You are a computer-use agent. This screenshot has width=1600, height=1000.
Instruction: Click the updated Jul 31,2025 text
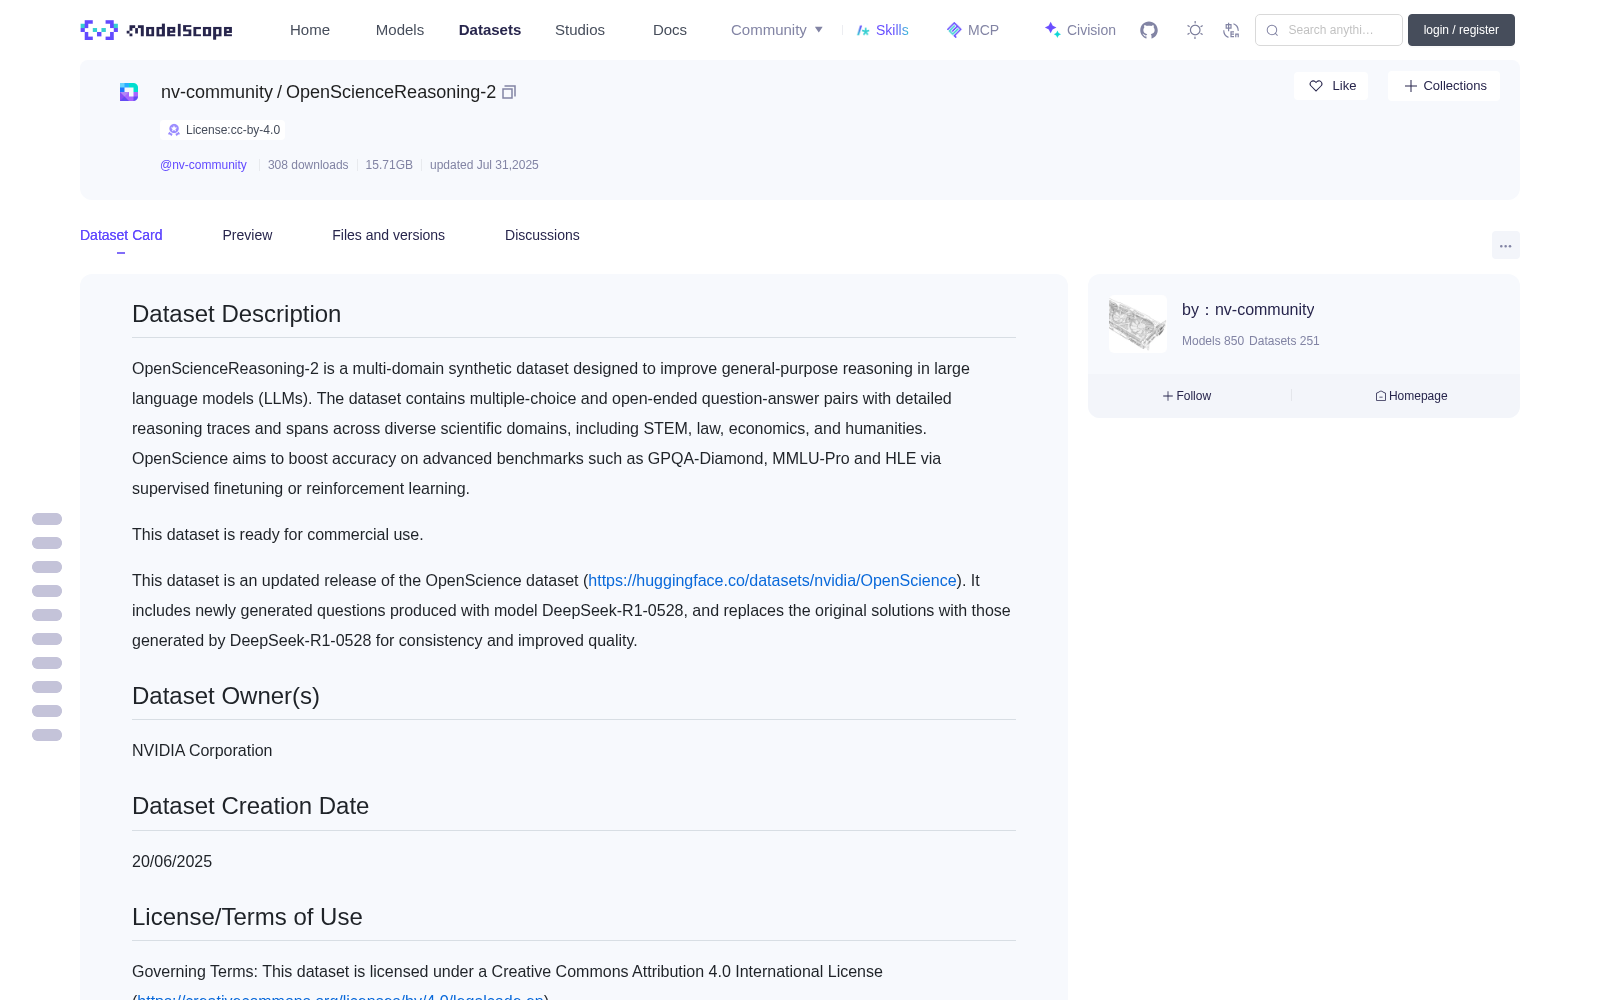484,165
